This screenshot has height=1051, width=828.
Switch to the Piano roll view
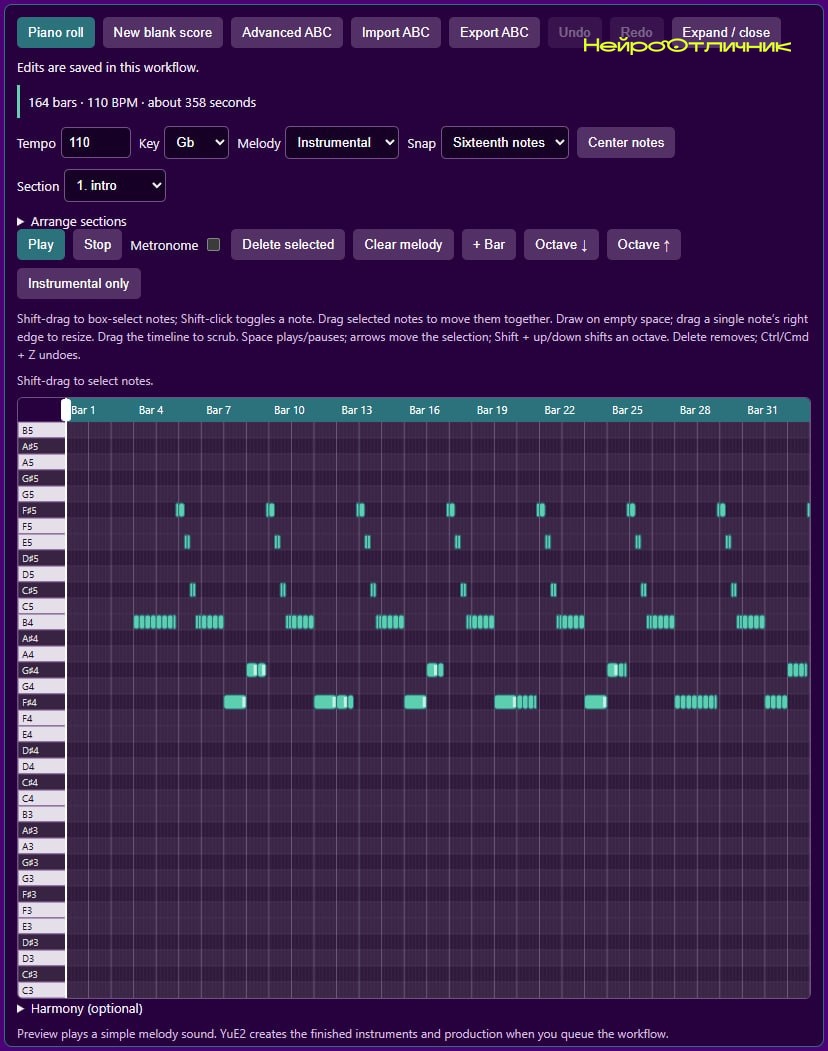(56, 32)
